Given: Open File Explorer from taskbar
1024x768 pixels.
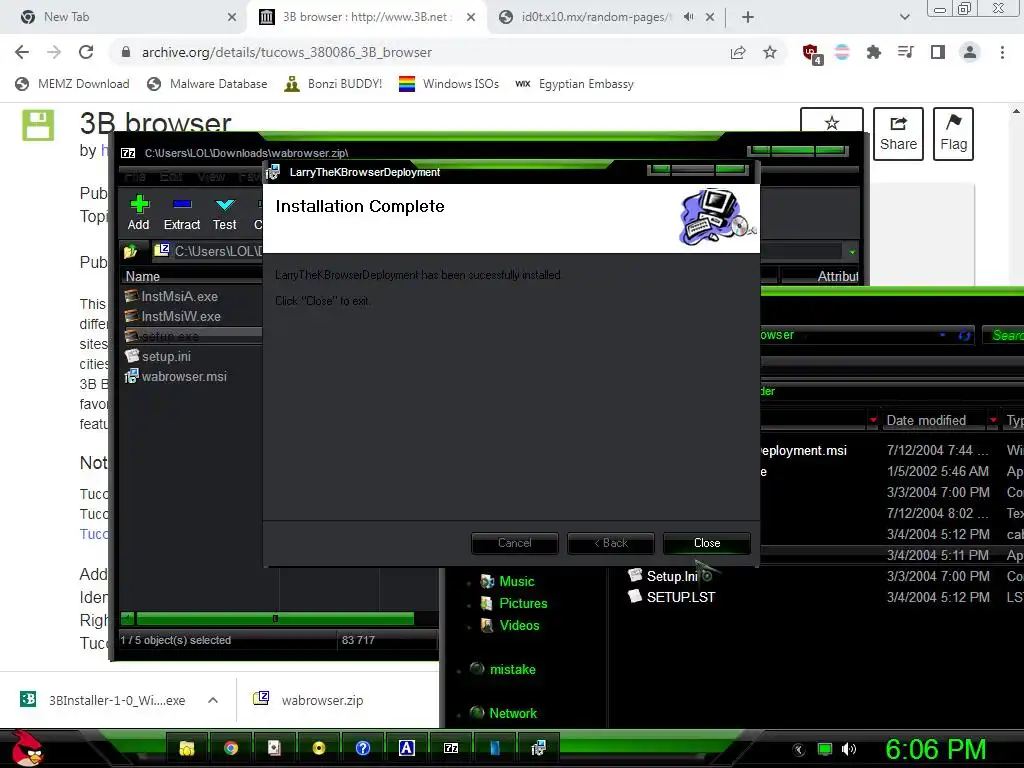Looking at the screenshot, I should pos(187,748).
